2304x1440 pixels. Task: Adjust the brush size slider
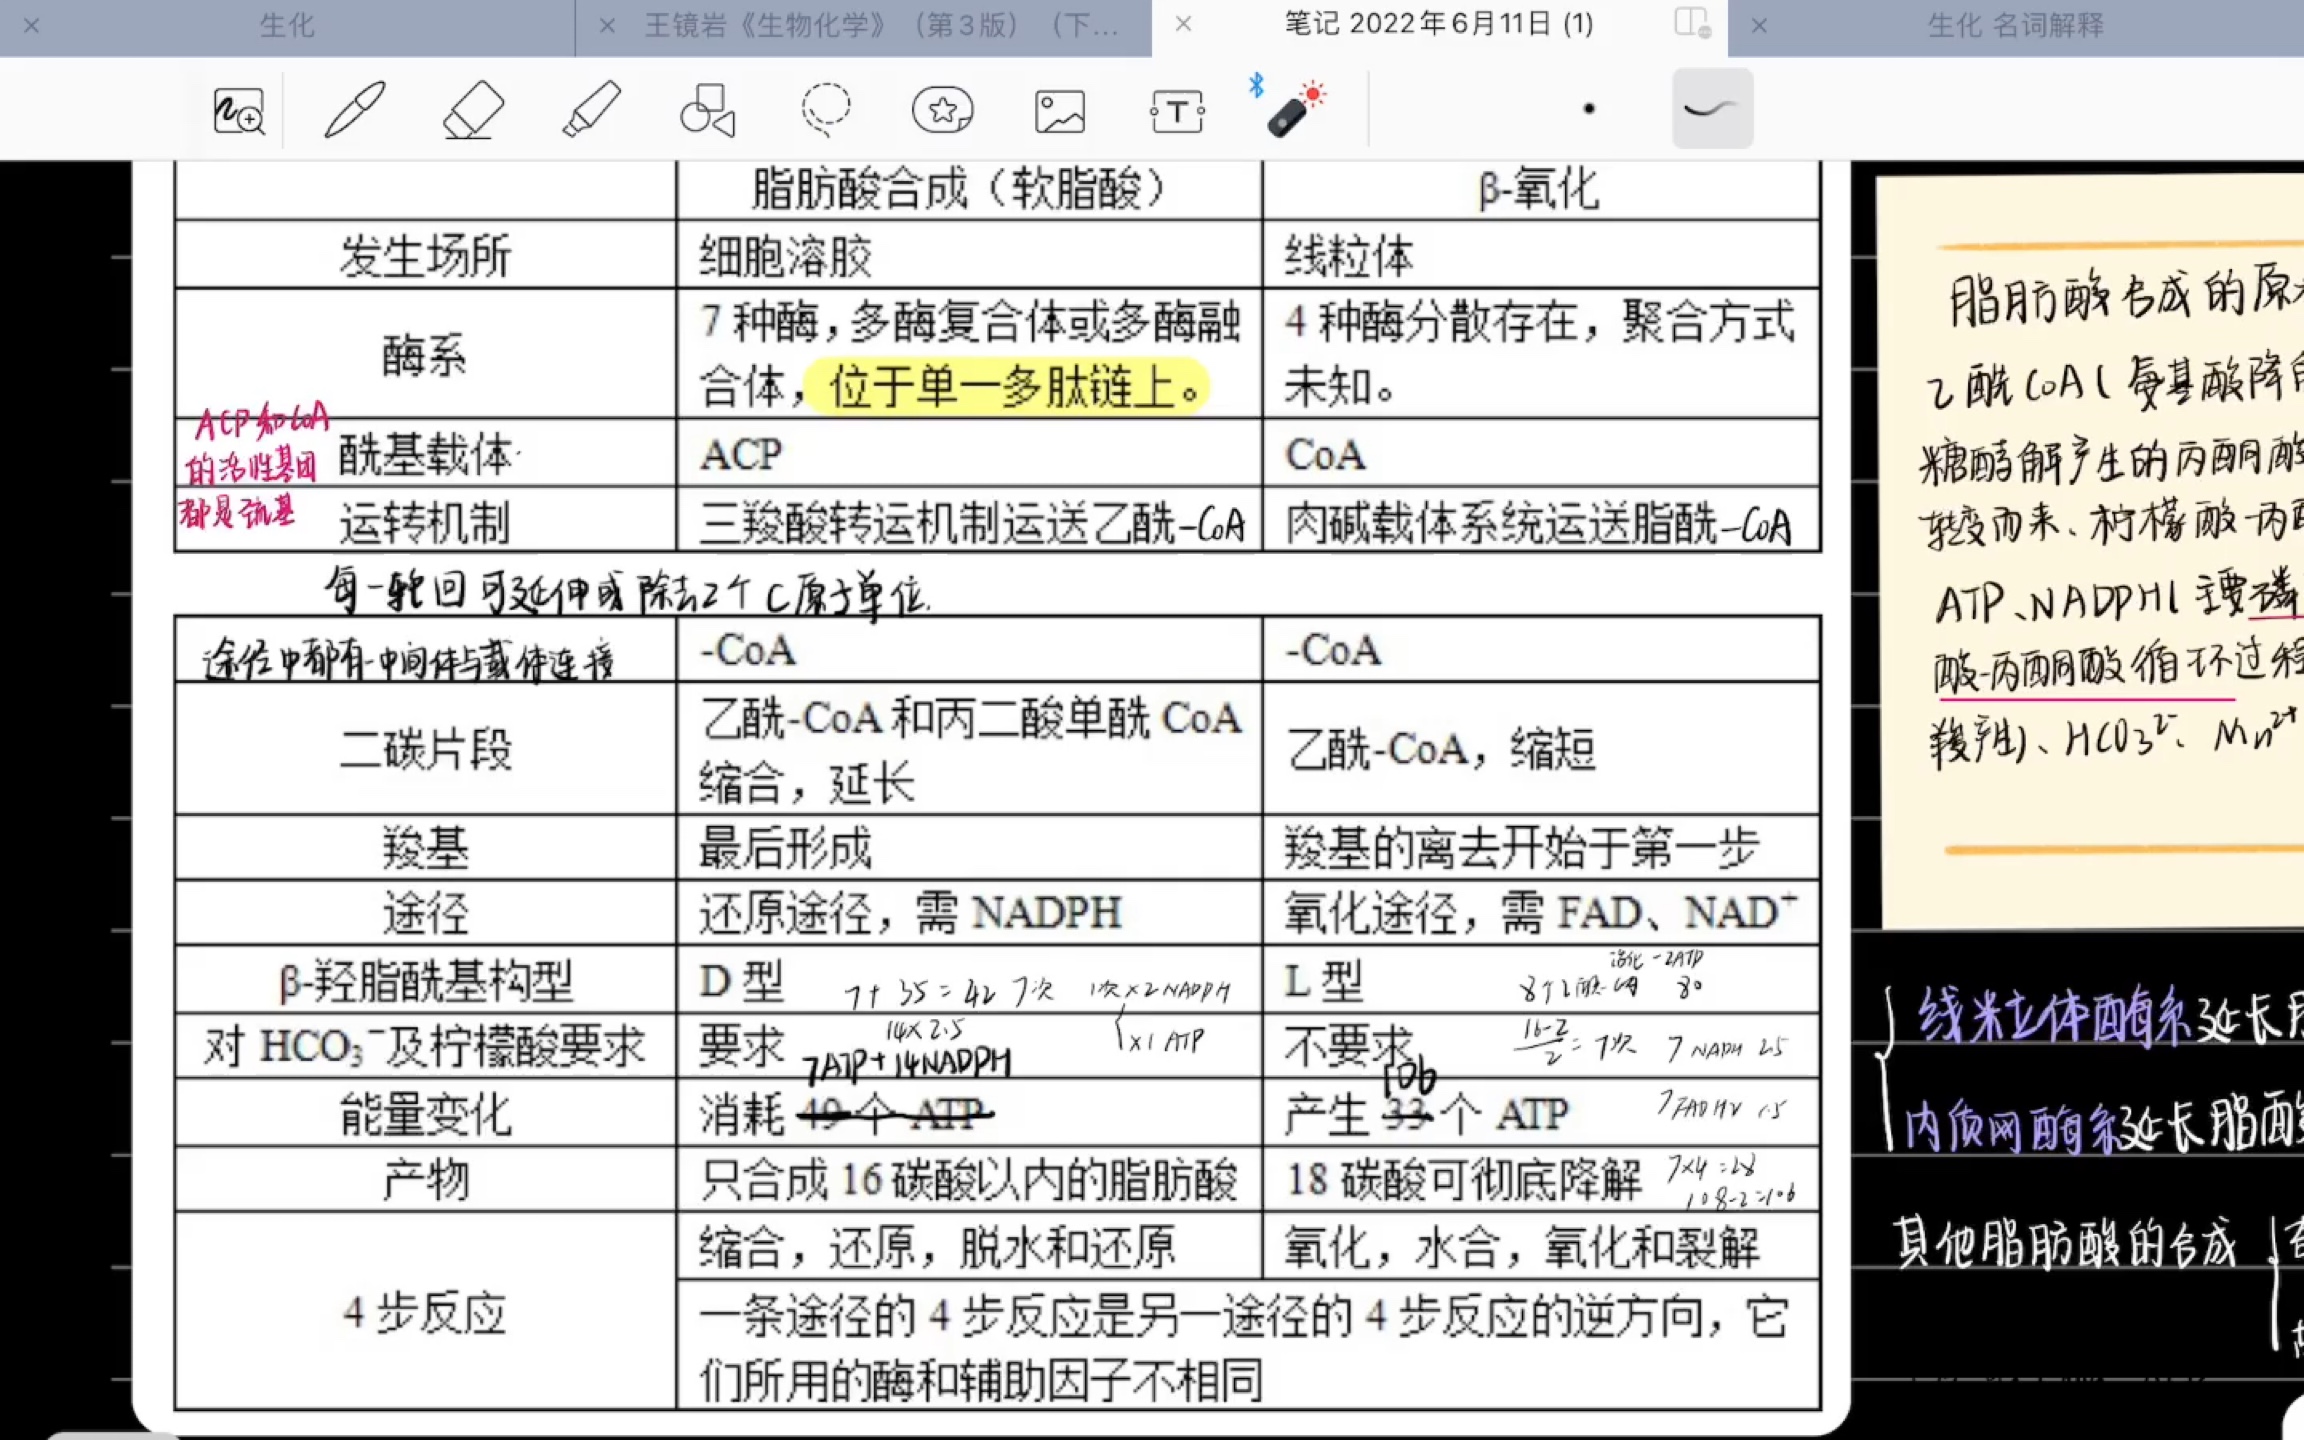point(1586,109)
